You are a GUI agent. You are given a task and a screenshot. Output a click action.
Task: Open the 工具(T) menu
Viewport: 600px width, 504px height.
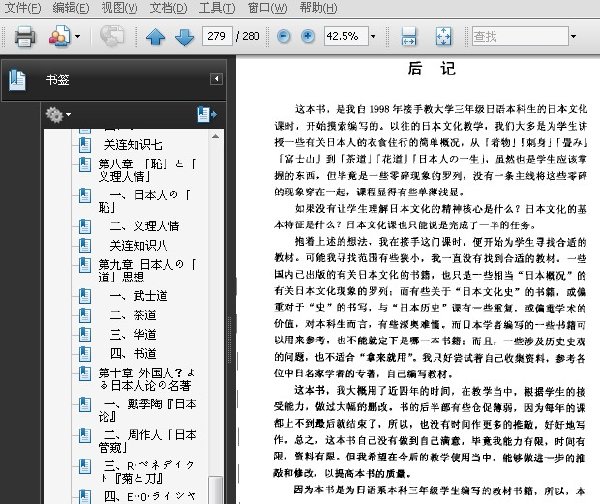(x=217, y=8)
